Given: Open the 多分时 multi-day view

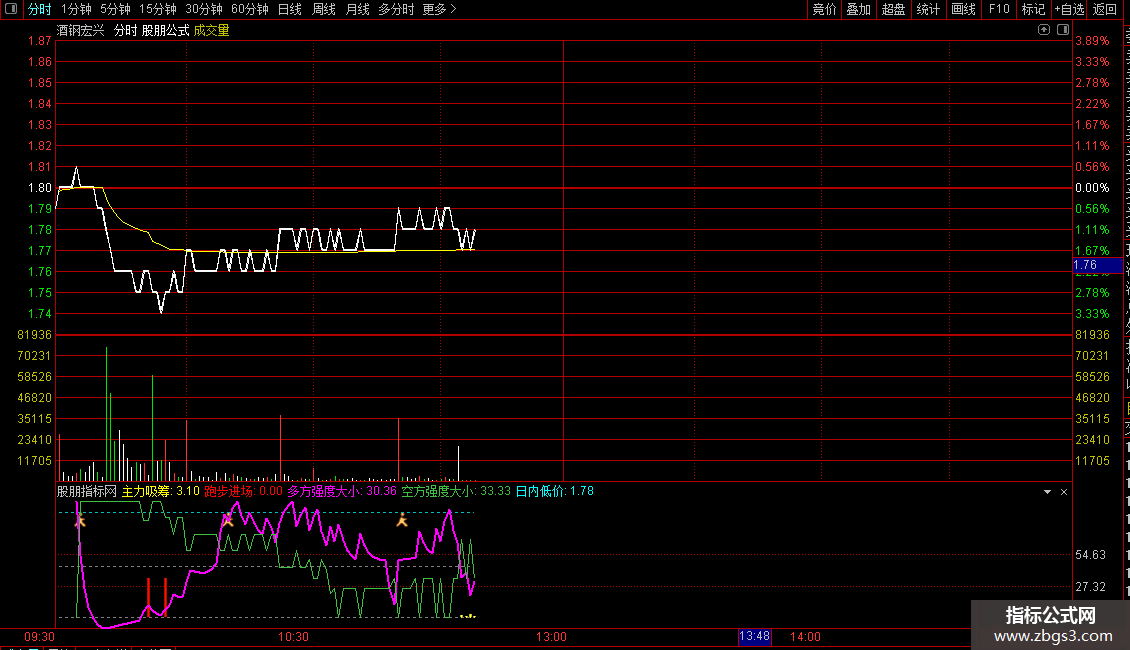Looking at the screenshot, I should pyautogui.click(x=396, y=9).
